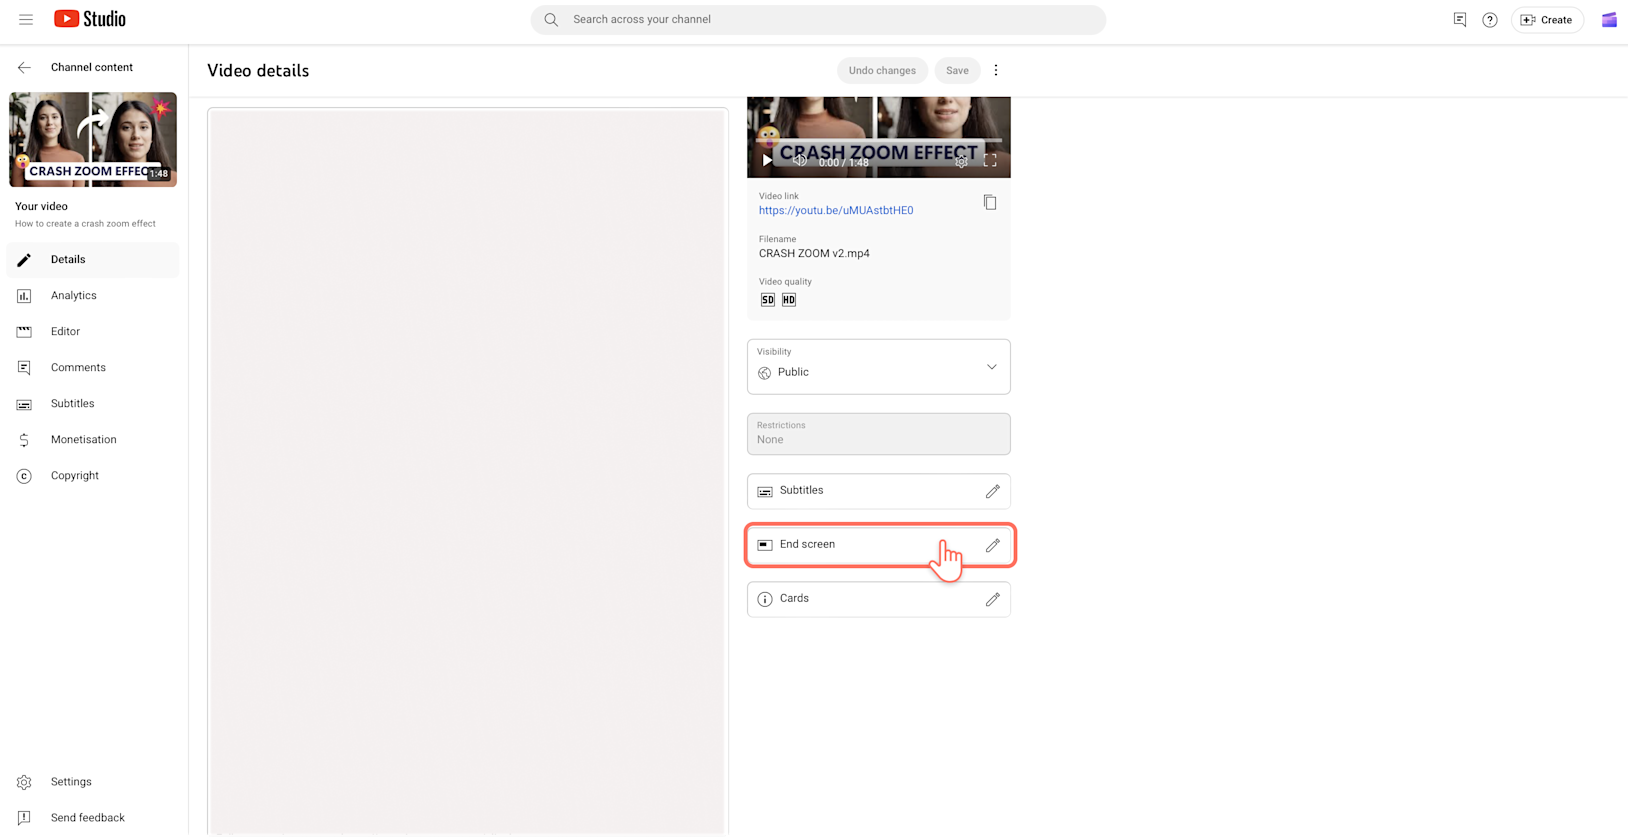The height and width of the screenshot is (837, 1628).
Task: Open Settings in the sidebar
Action: click(93, 782)
